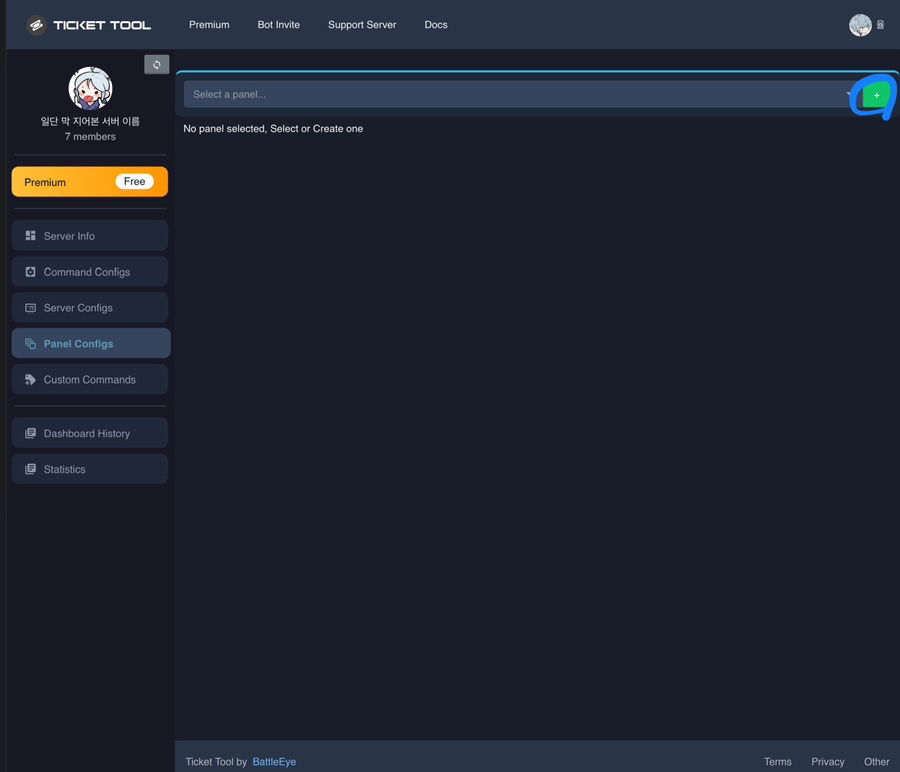Viewport: 900px width, 772px height.
Task: Go to Custom Commands page
Action: point(90,379)
